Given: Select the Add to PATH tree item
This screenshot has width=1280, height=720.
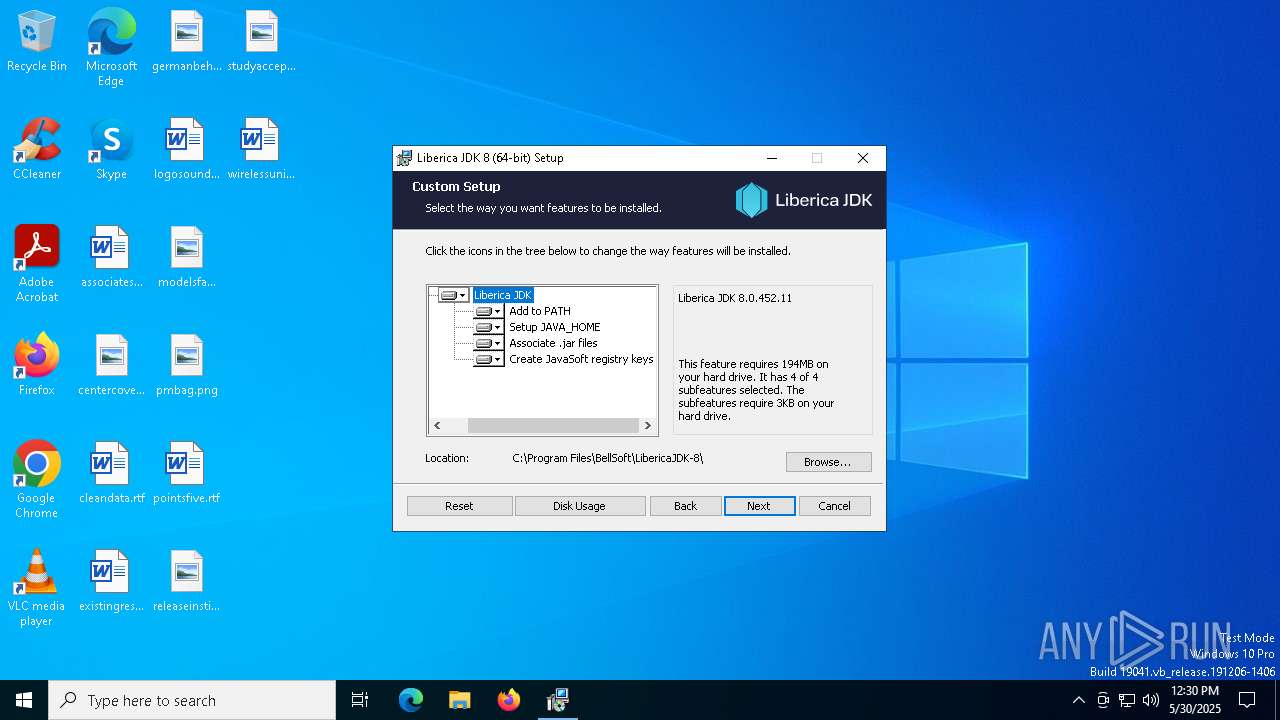Looking at the screenshot, I should pos(540,311).
